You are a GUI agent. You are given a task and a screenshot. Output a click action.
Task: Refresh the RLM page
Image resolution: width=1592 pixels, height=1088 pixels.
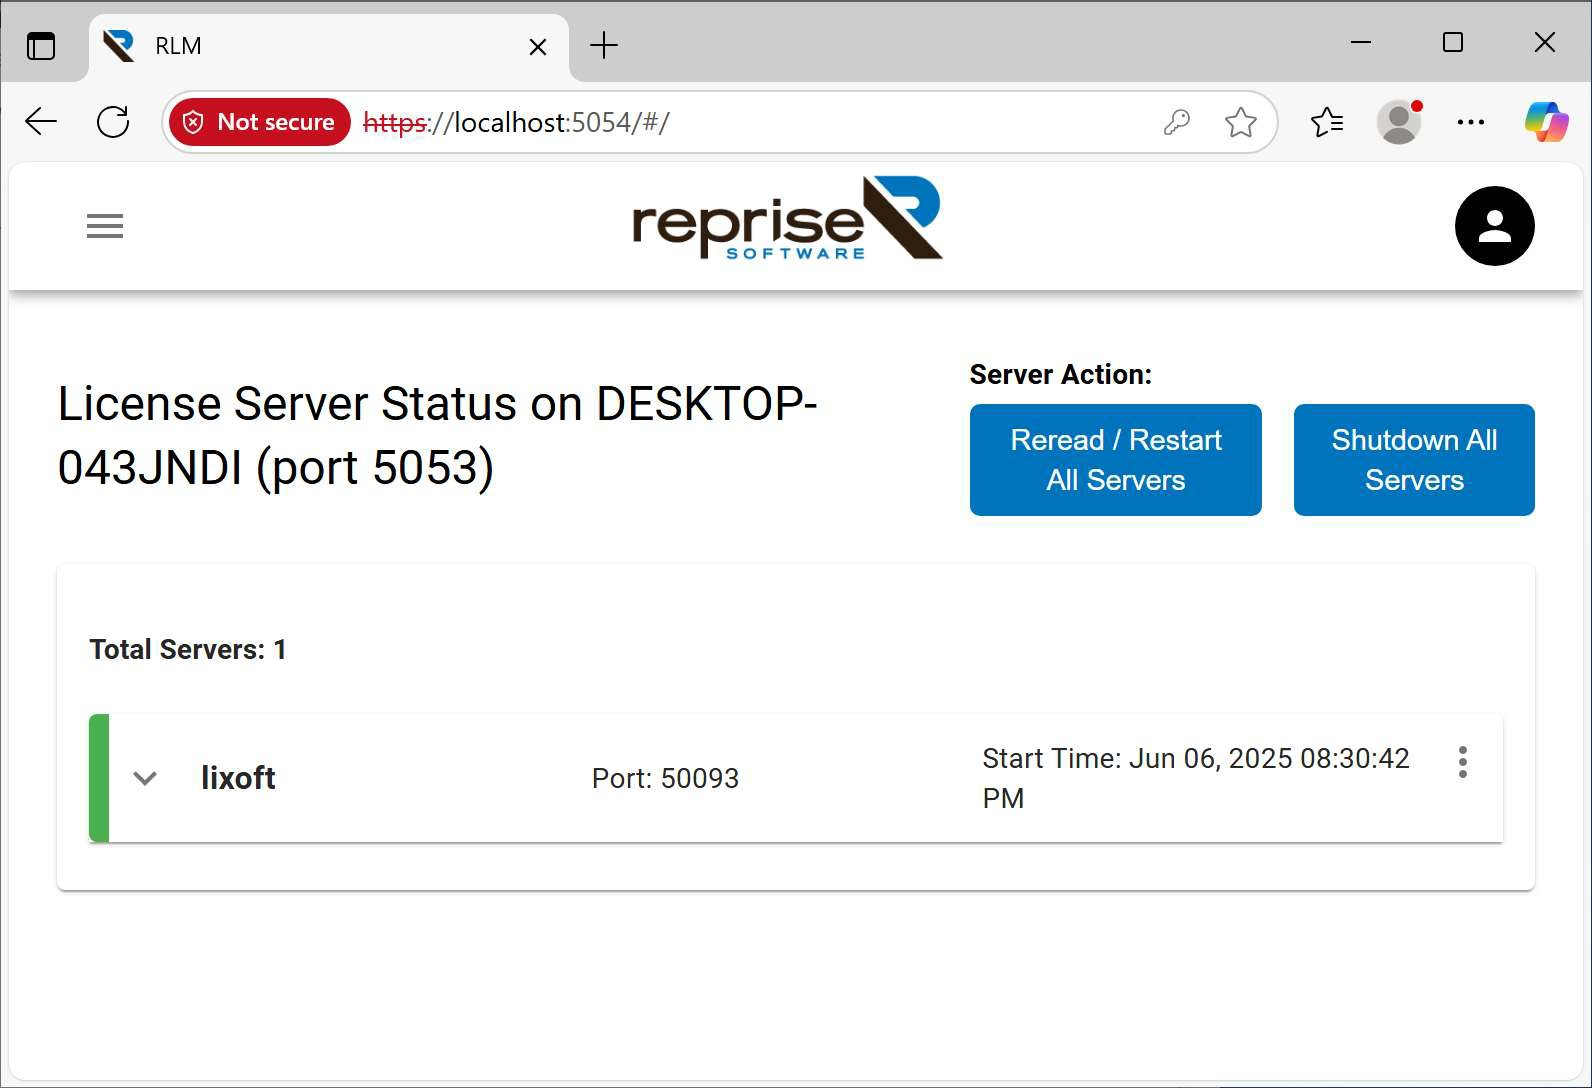(x=113, y=122)
